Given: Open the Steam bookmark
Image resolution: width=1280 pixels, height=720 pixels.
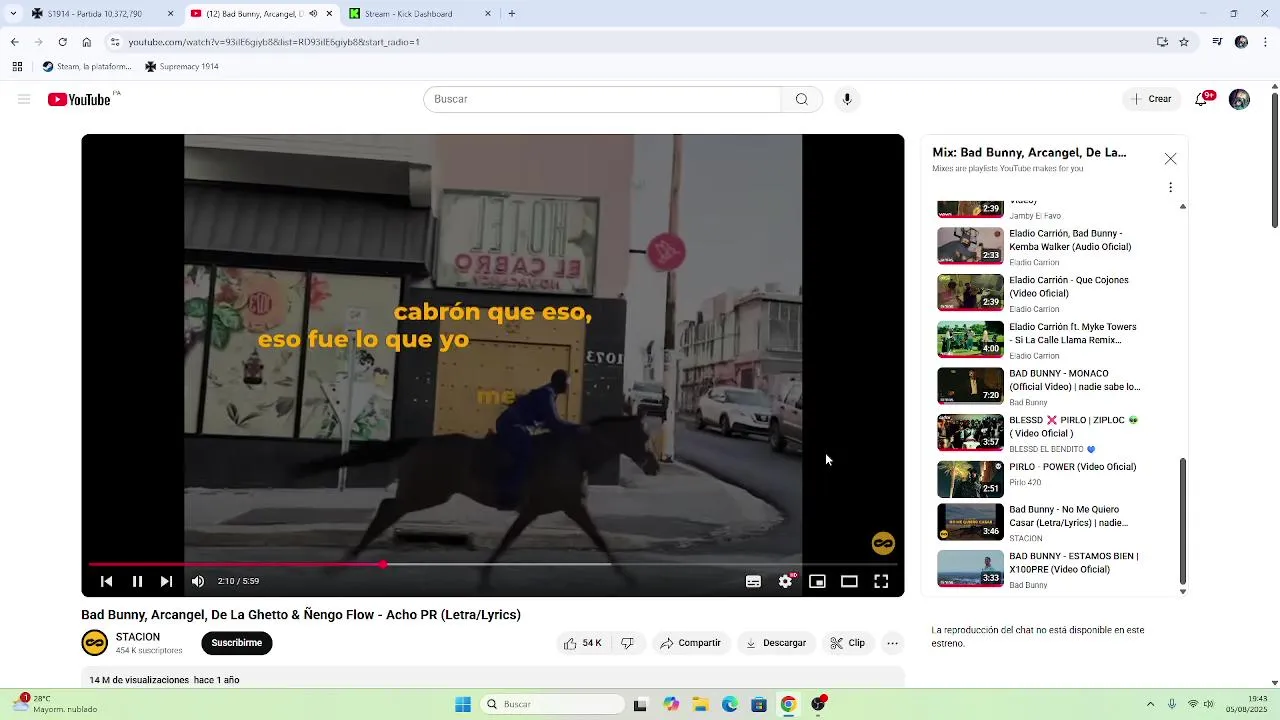Looking at the screenshot, I should pos(87,67).
